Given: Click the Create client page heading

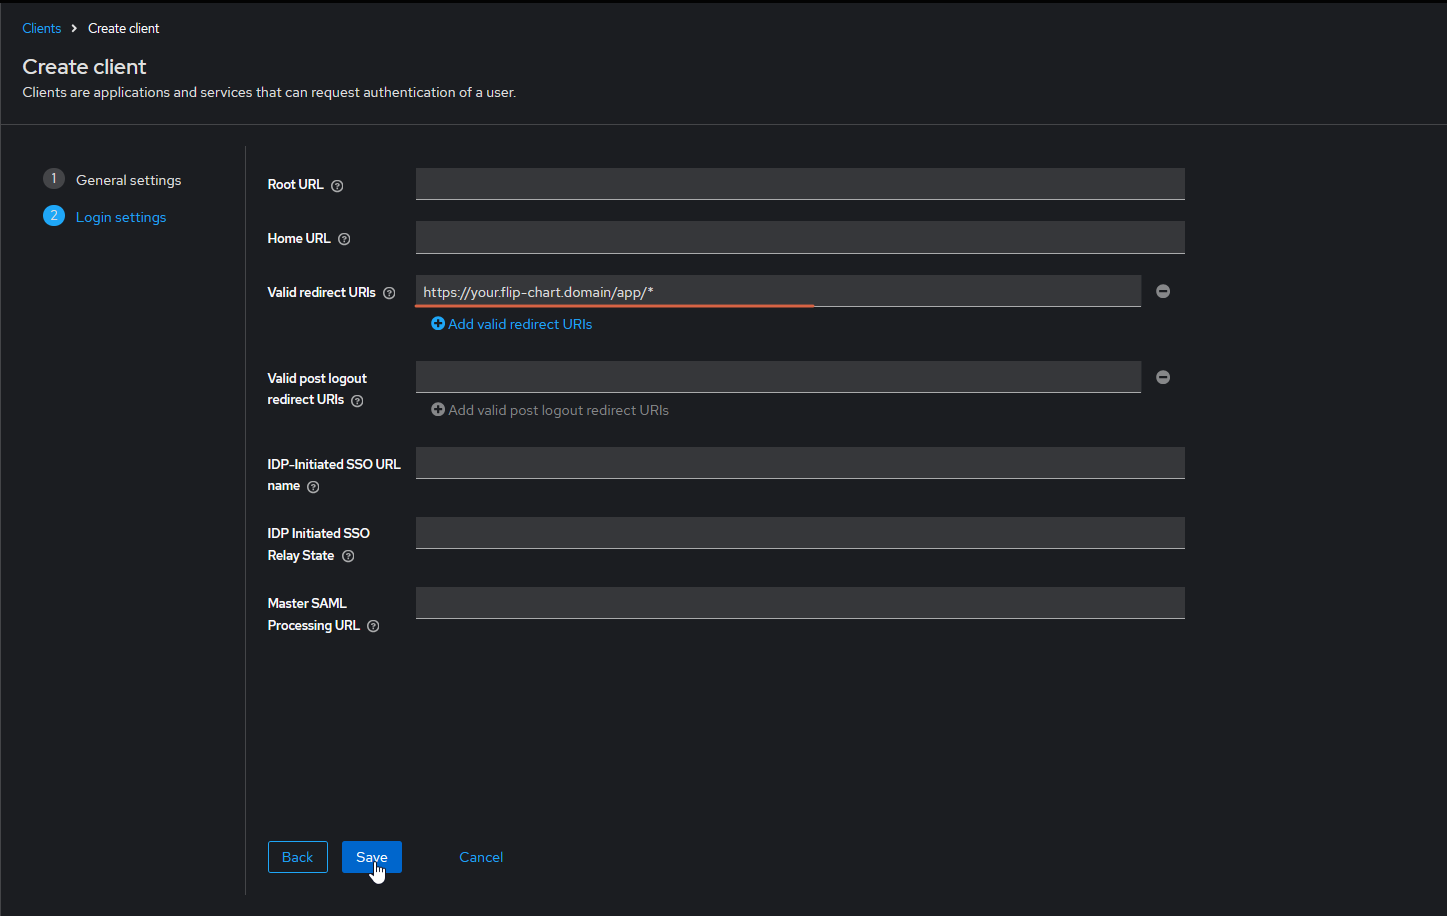Looking at the screenshot, I should point(85,67).
